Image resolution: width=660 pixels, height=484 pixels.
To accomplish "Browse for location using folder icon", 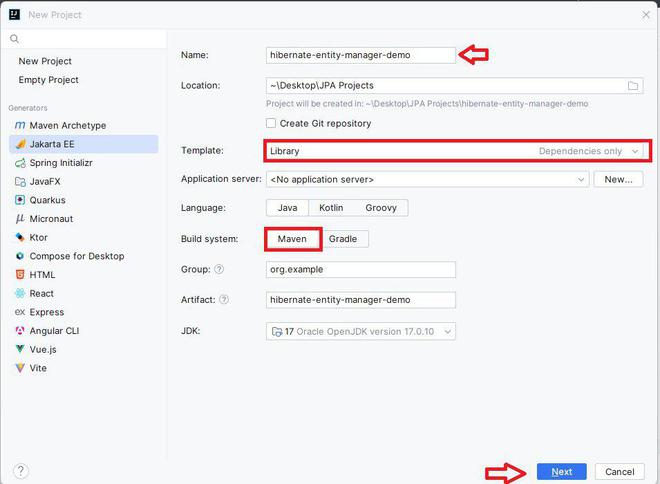I will (x=633, y=86).
